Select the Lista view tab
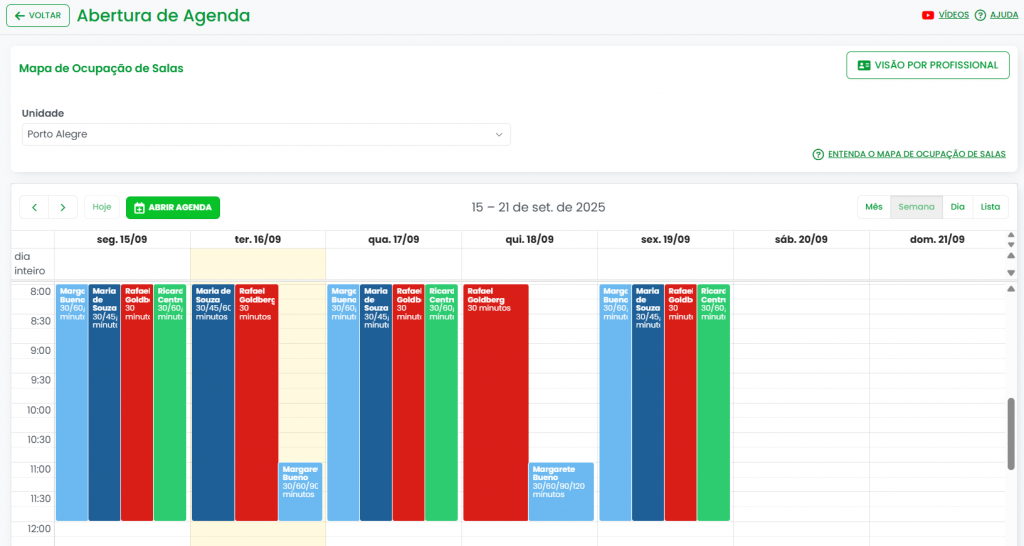 coord(990,207)
